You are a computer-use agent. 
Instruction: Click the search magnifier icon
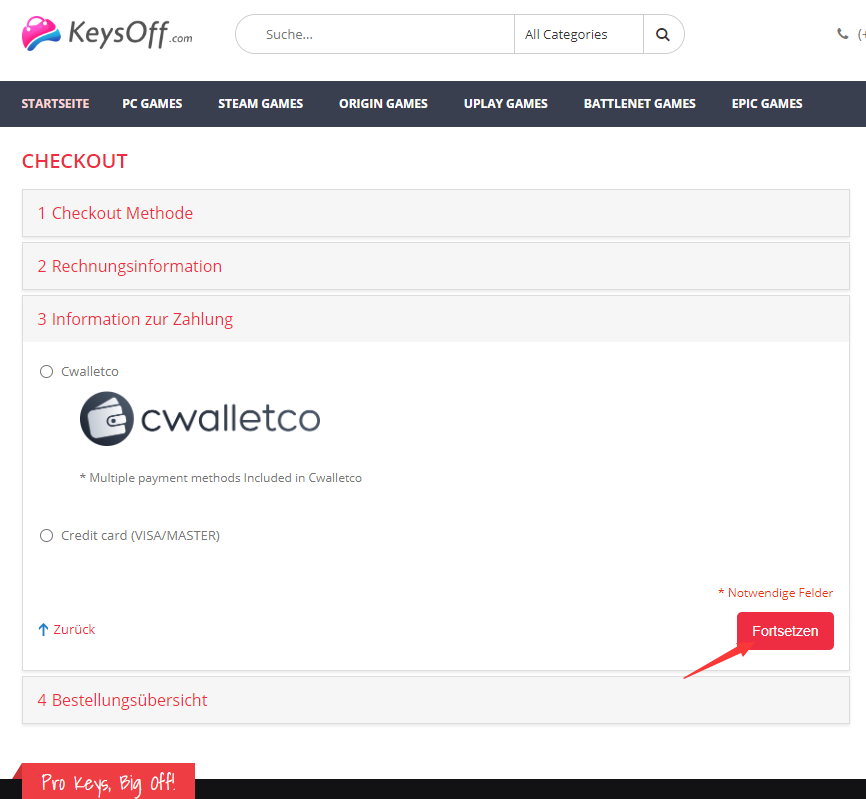[663, 34]
